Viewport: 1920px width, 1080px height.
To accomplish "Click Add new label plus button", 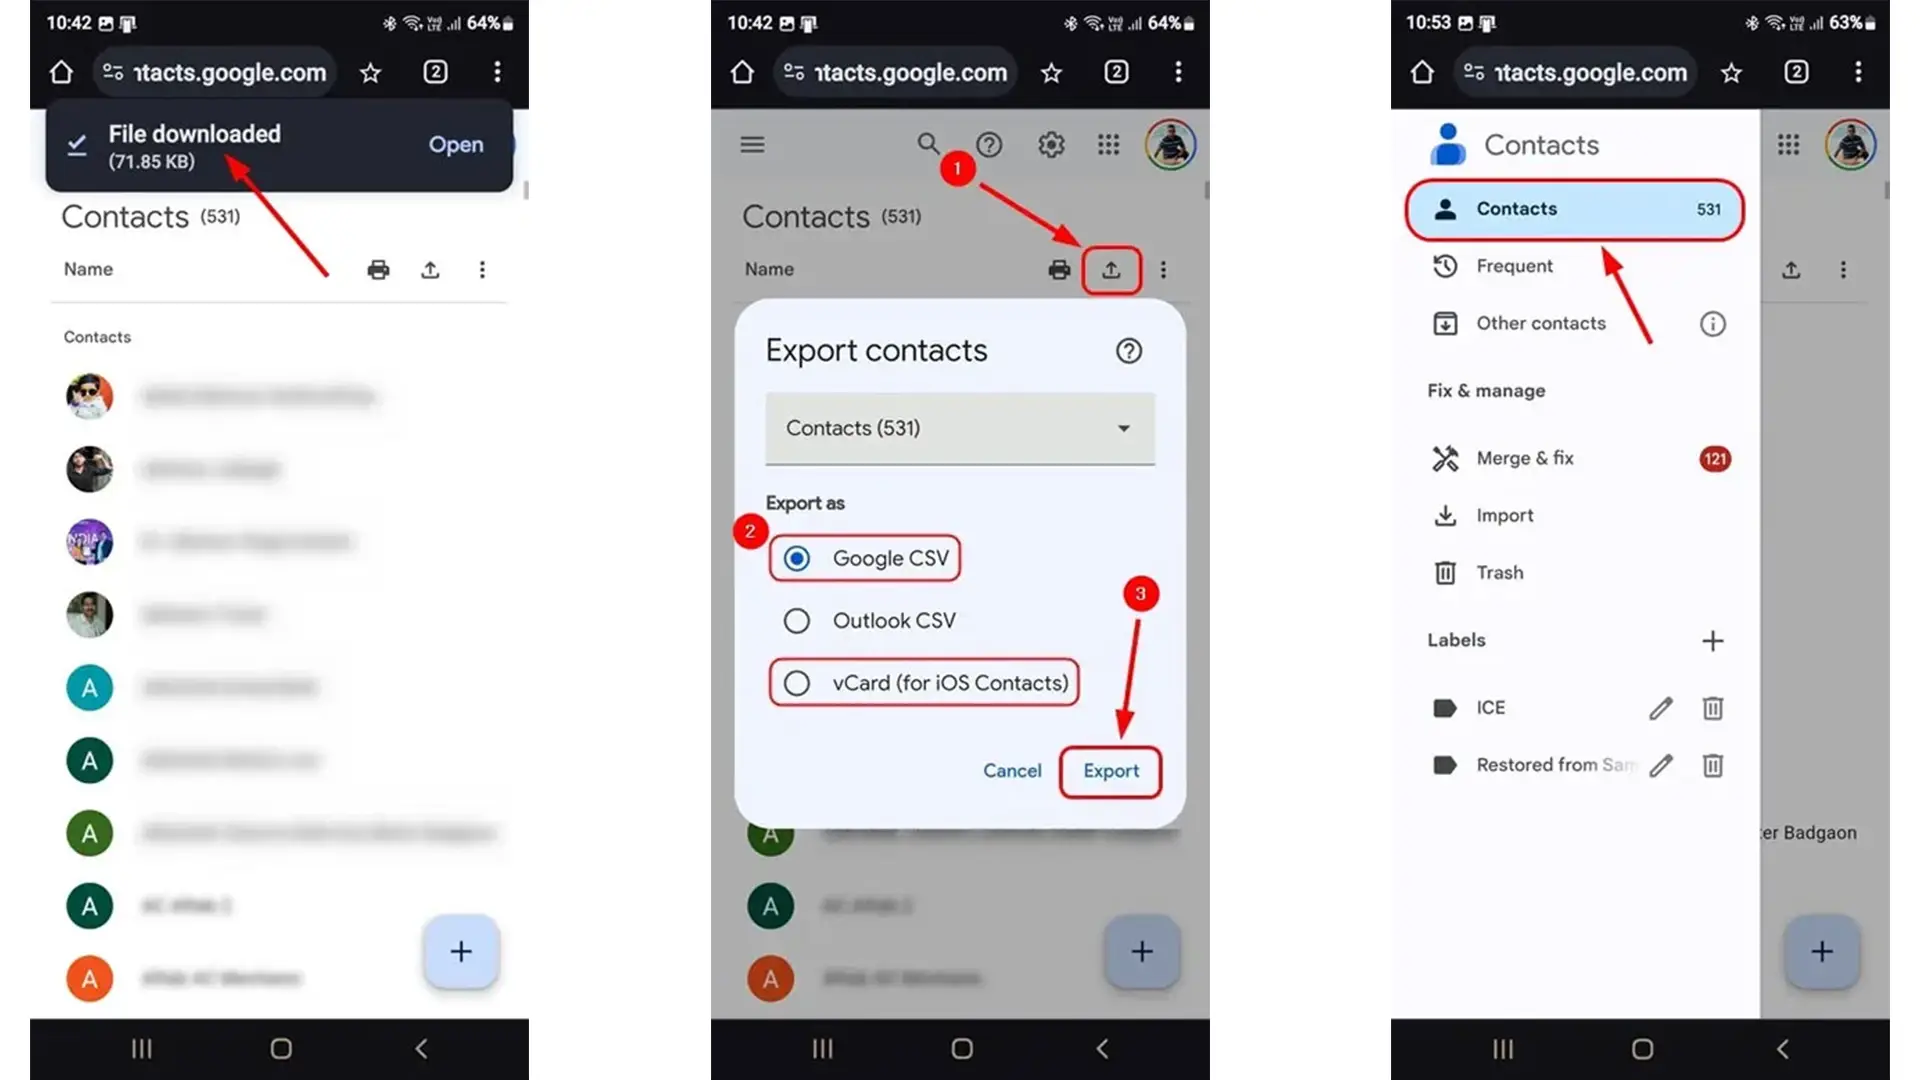I will pos(1713,641).
